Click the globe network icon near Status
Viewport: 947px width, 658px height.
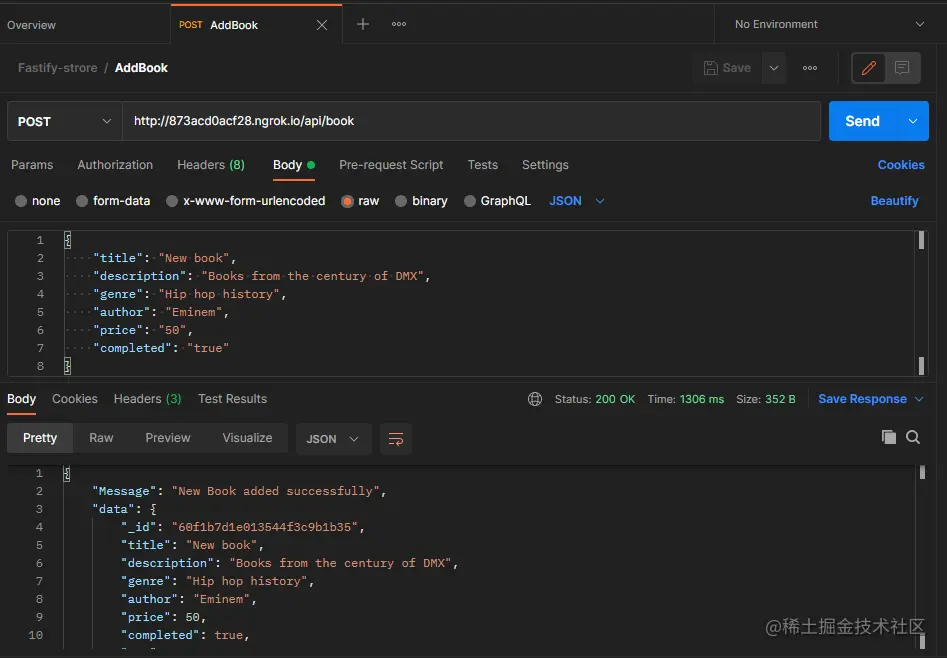click(x=536, y=398)
